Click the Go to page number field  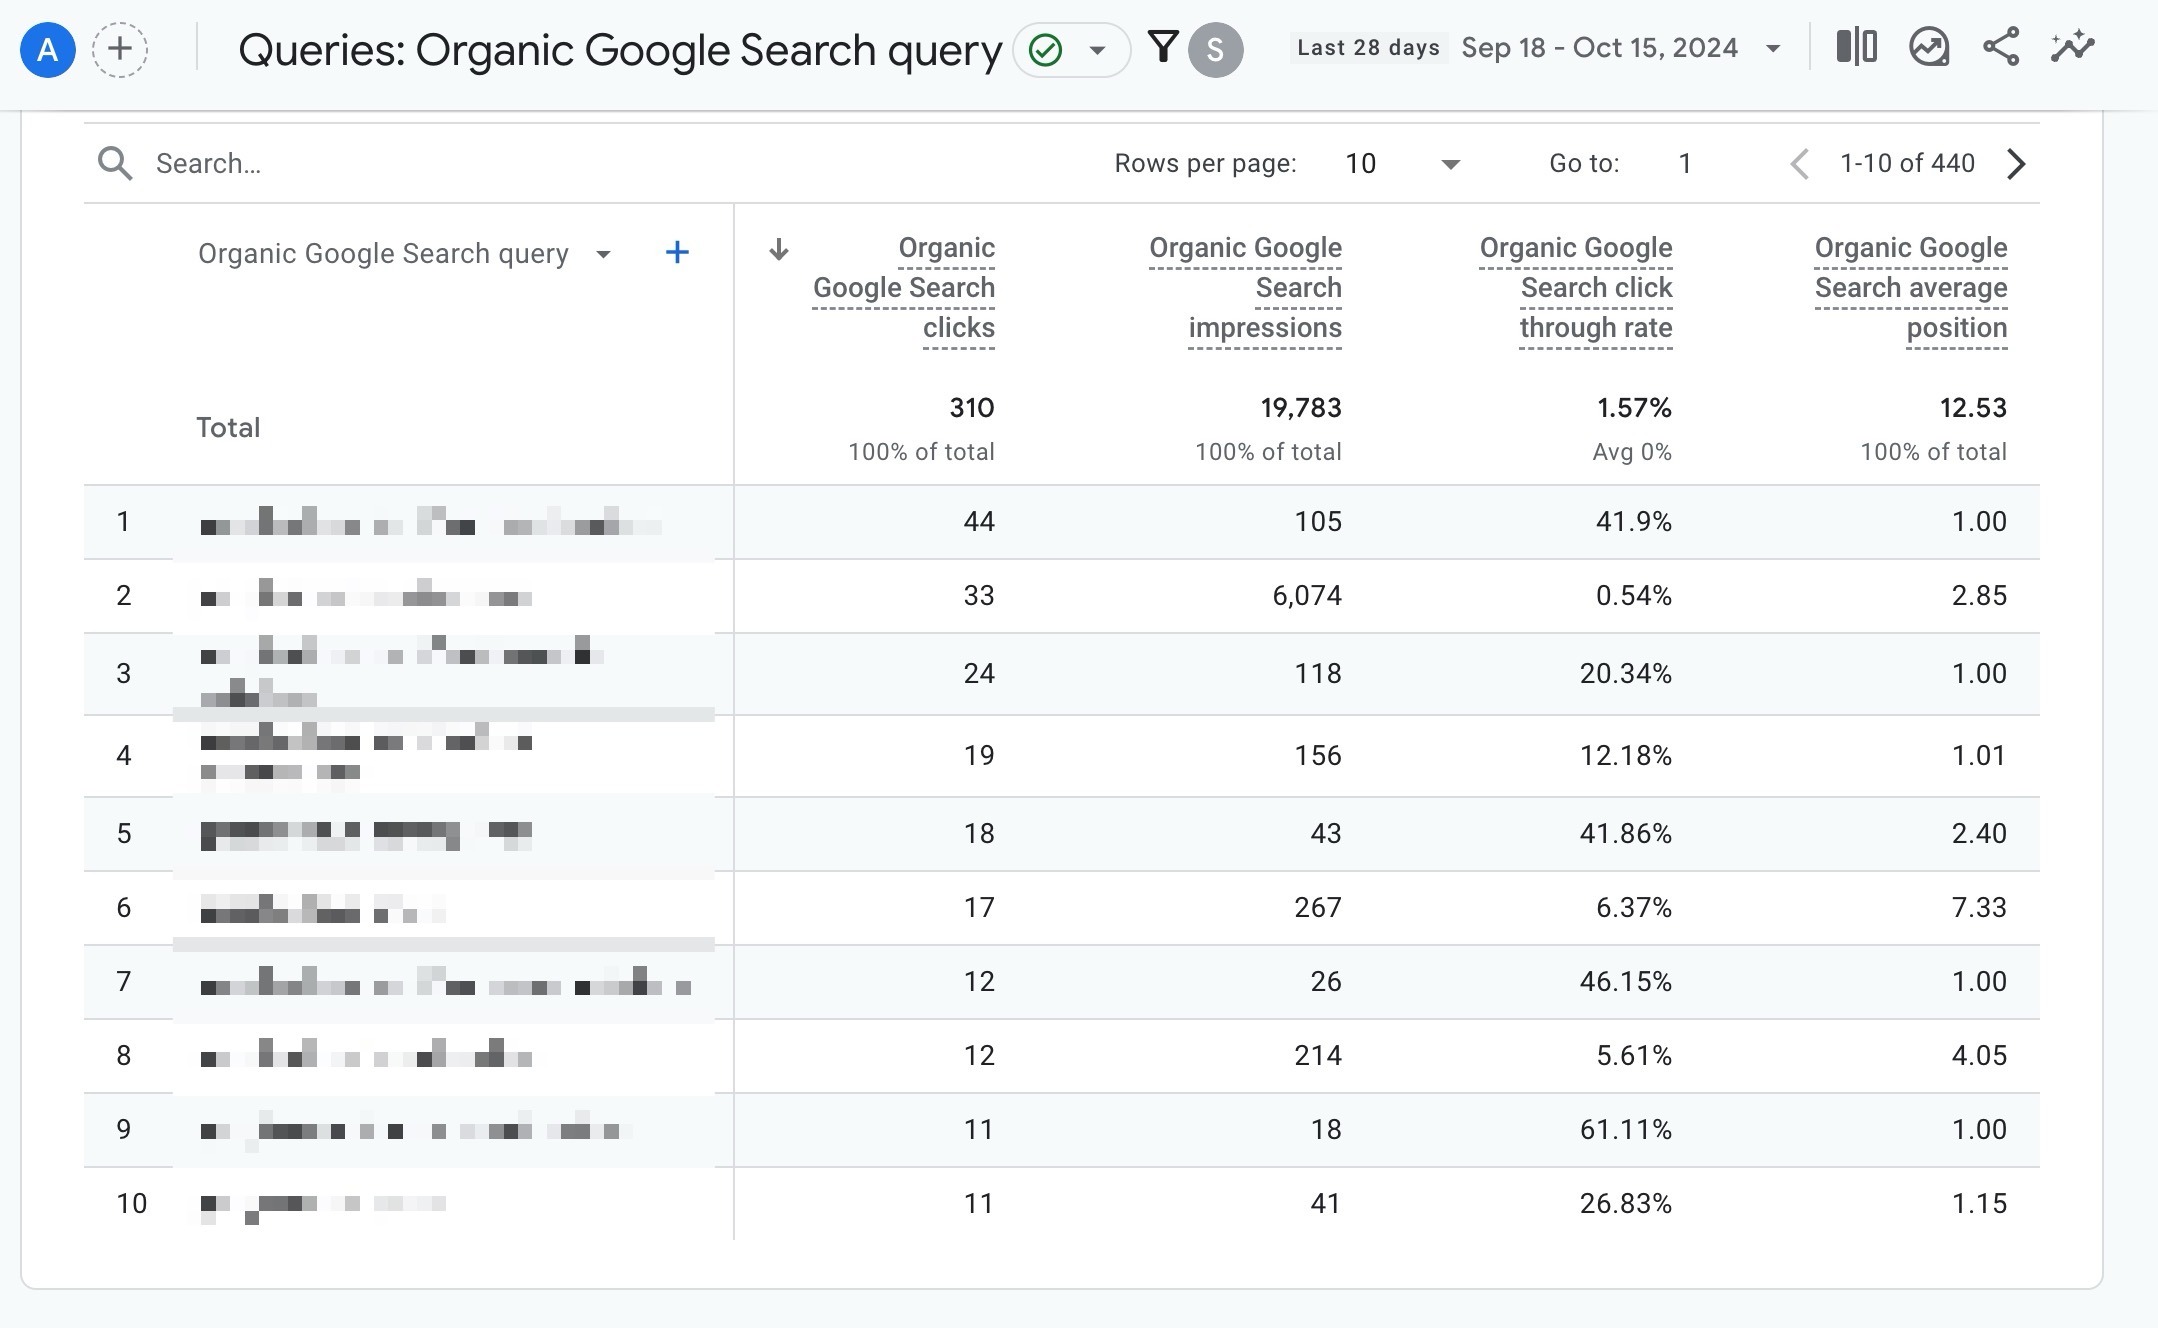pos(1685,163)
